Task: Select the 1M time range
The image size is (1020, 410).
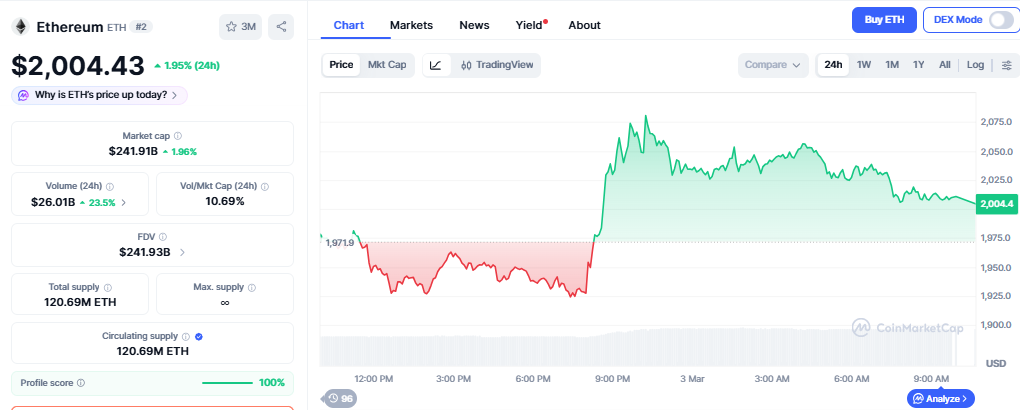Action: click(892, 65)
